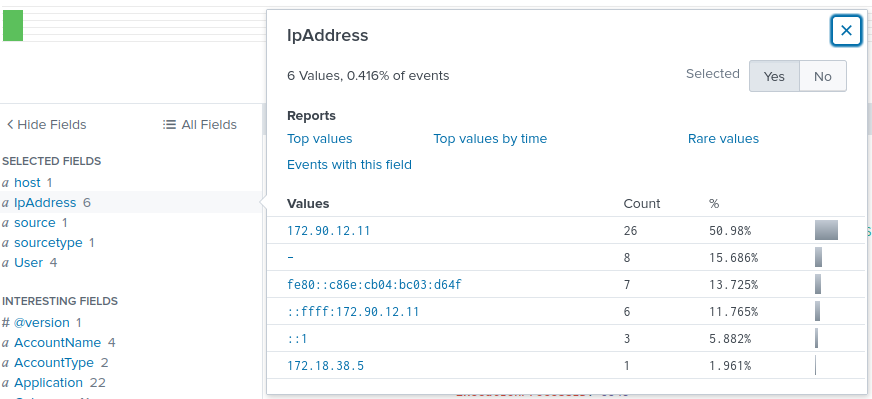The height and width of the screenshot is (399, 872).
Task: Click the 50.98% percentage cell
Action: 730,230
